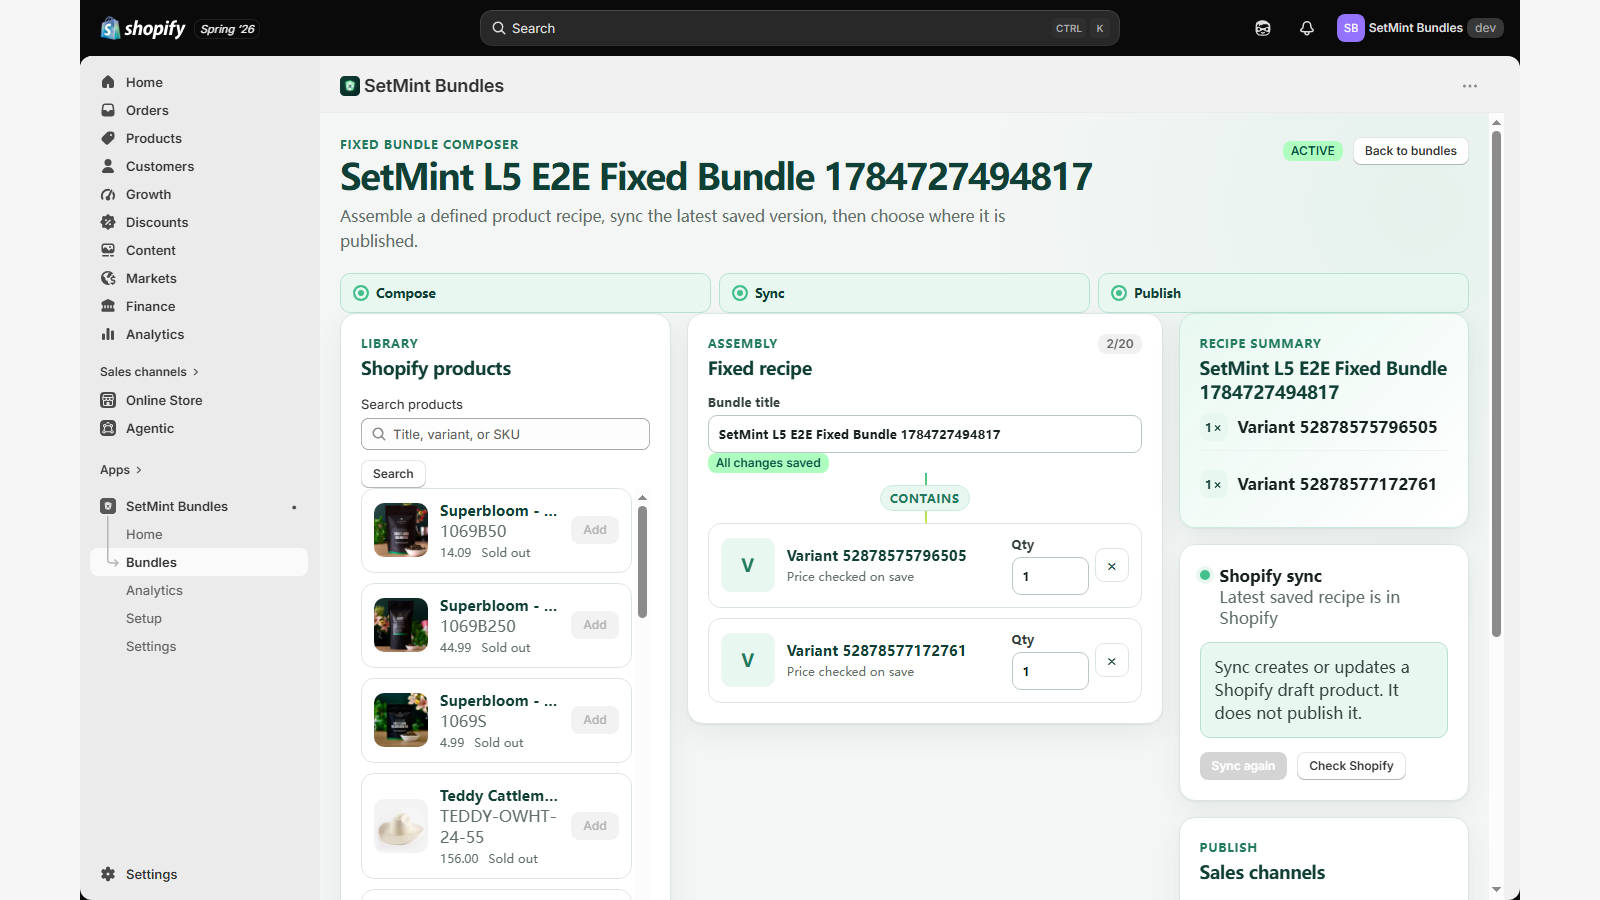Click the Check Shopify button
The image size is (1600, 900).
1351,766
